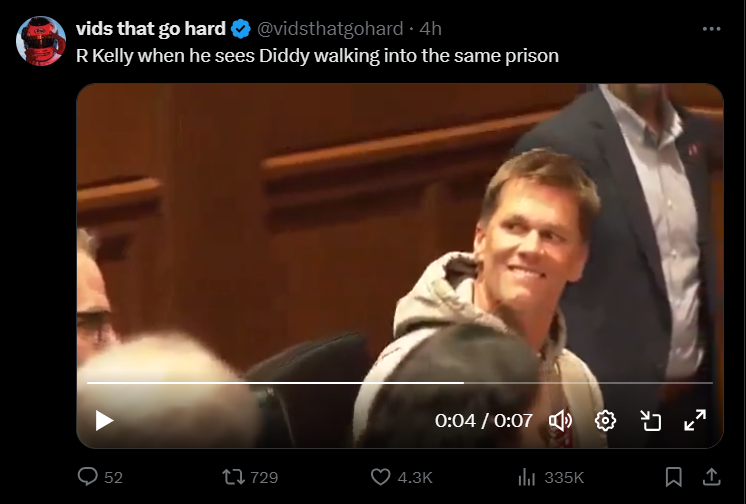Image resolution: width=746 pixels, height=504 pixels.
Task: Enable picture-in-picture mode
Action: coord(650,421)
